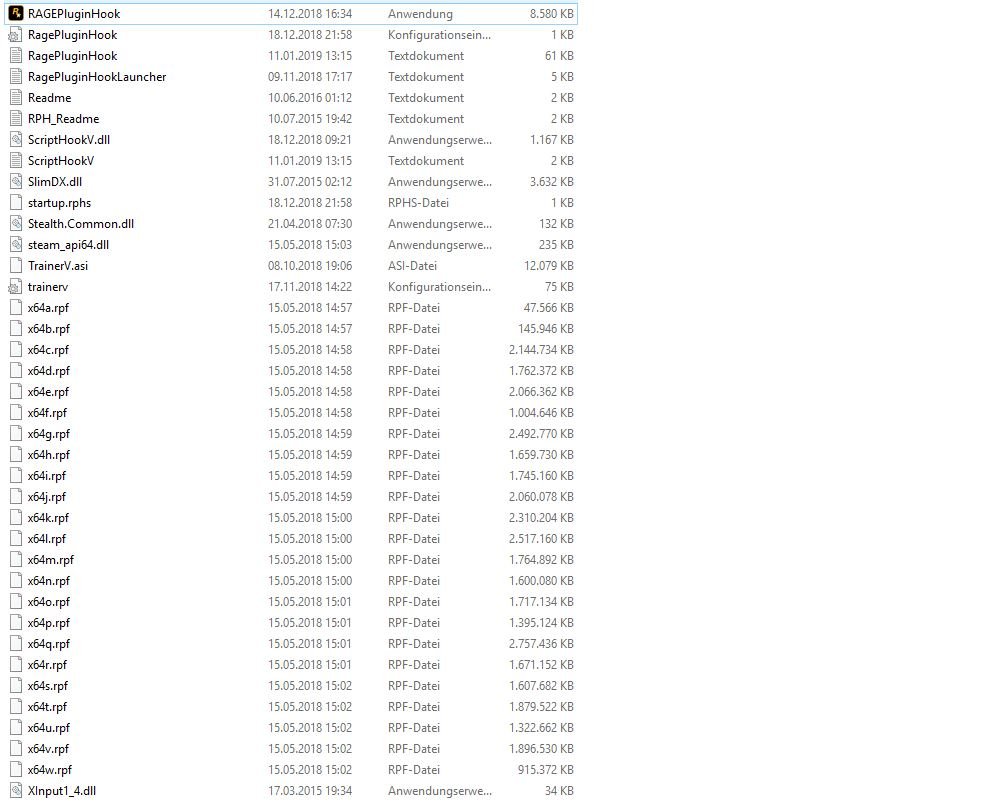The height and width of the screenshot is (805, 1000).
Task: Click the startup.rphs blank file icon
Action: (x=16, y=203)
